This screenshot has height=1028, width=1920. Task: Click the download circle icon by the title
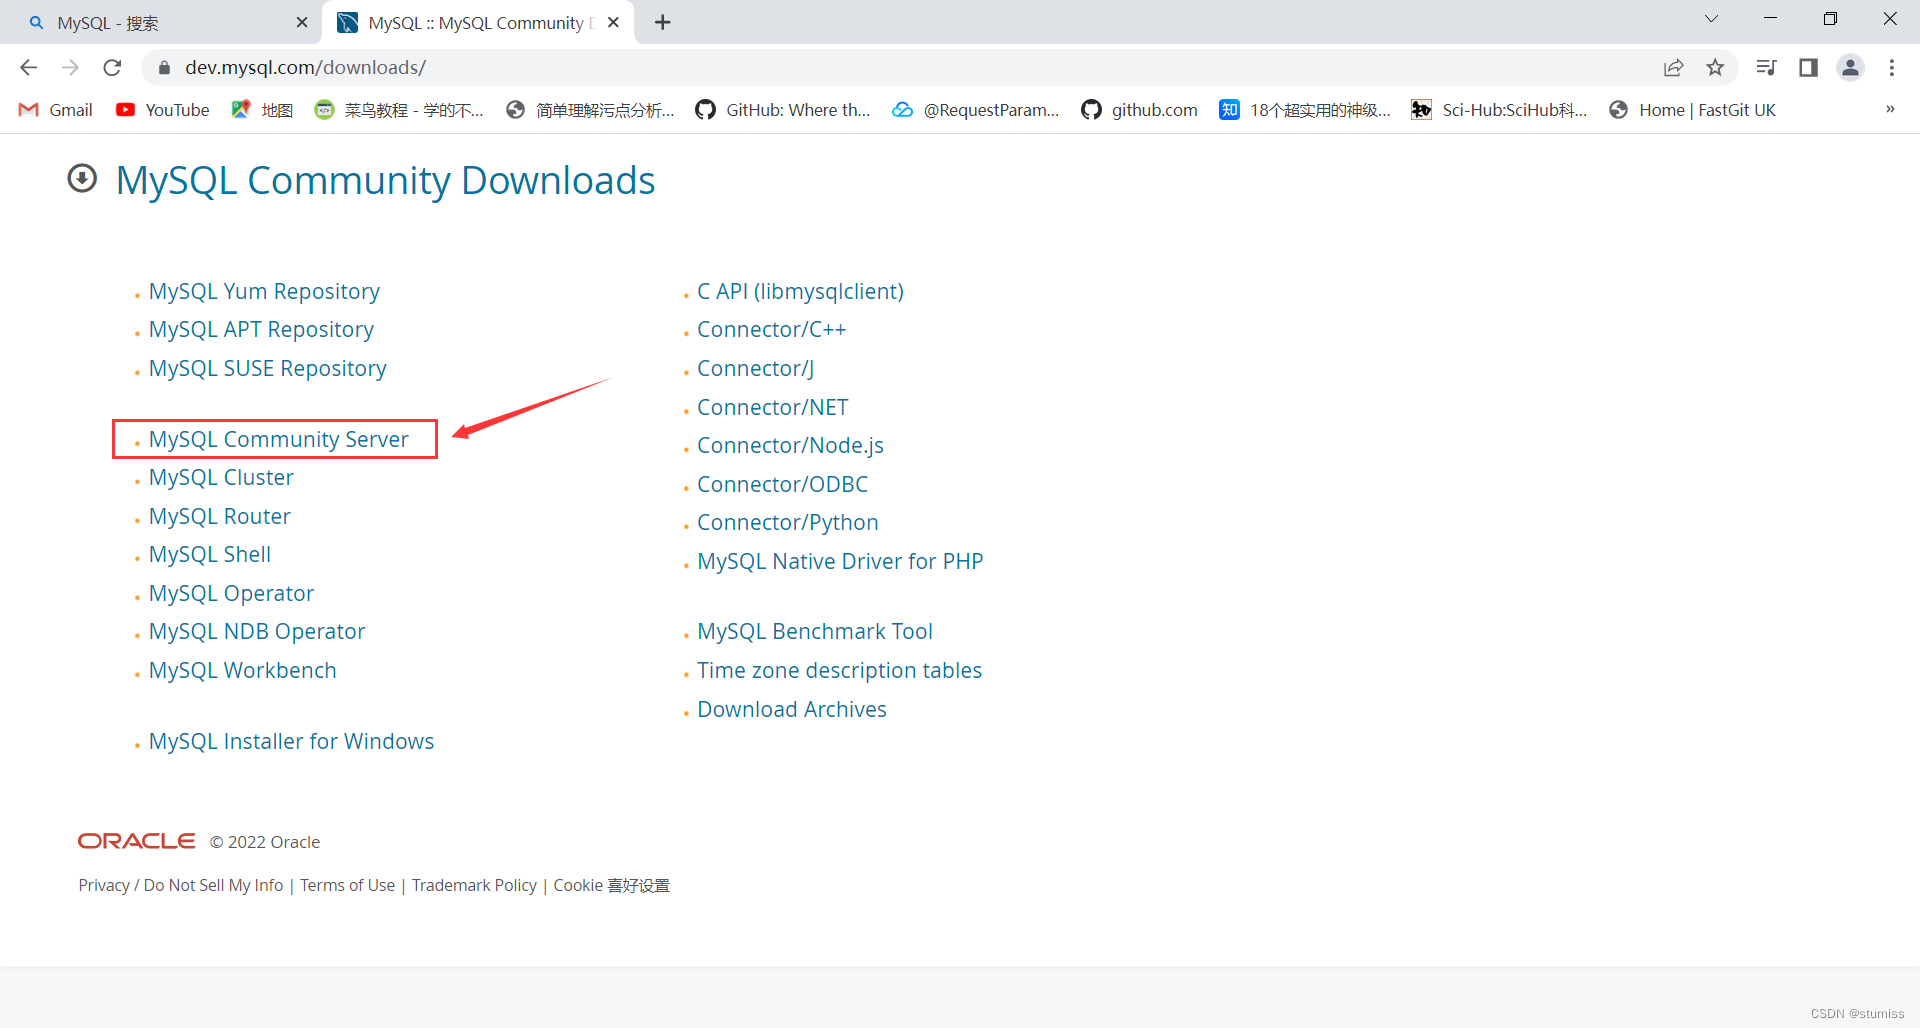(82, 179)
